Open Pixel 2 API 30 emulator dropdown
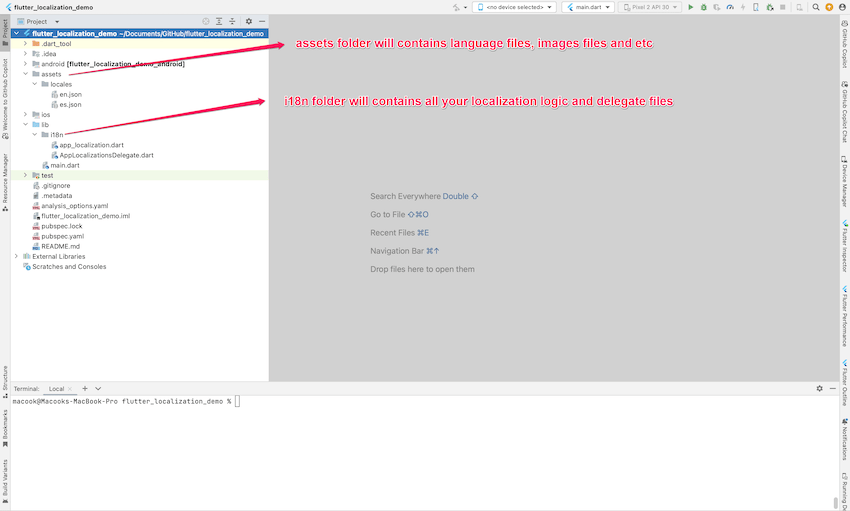The height and width of the screenshot is (511, 850). click(x=650, y=7)
